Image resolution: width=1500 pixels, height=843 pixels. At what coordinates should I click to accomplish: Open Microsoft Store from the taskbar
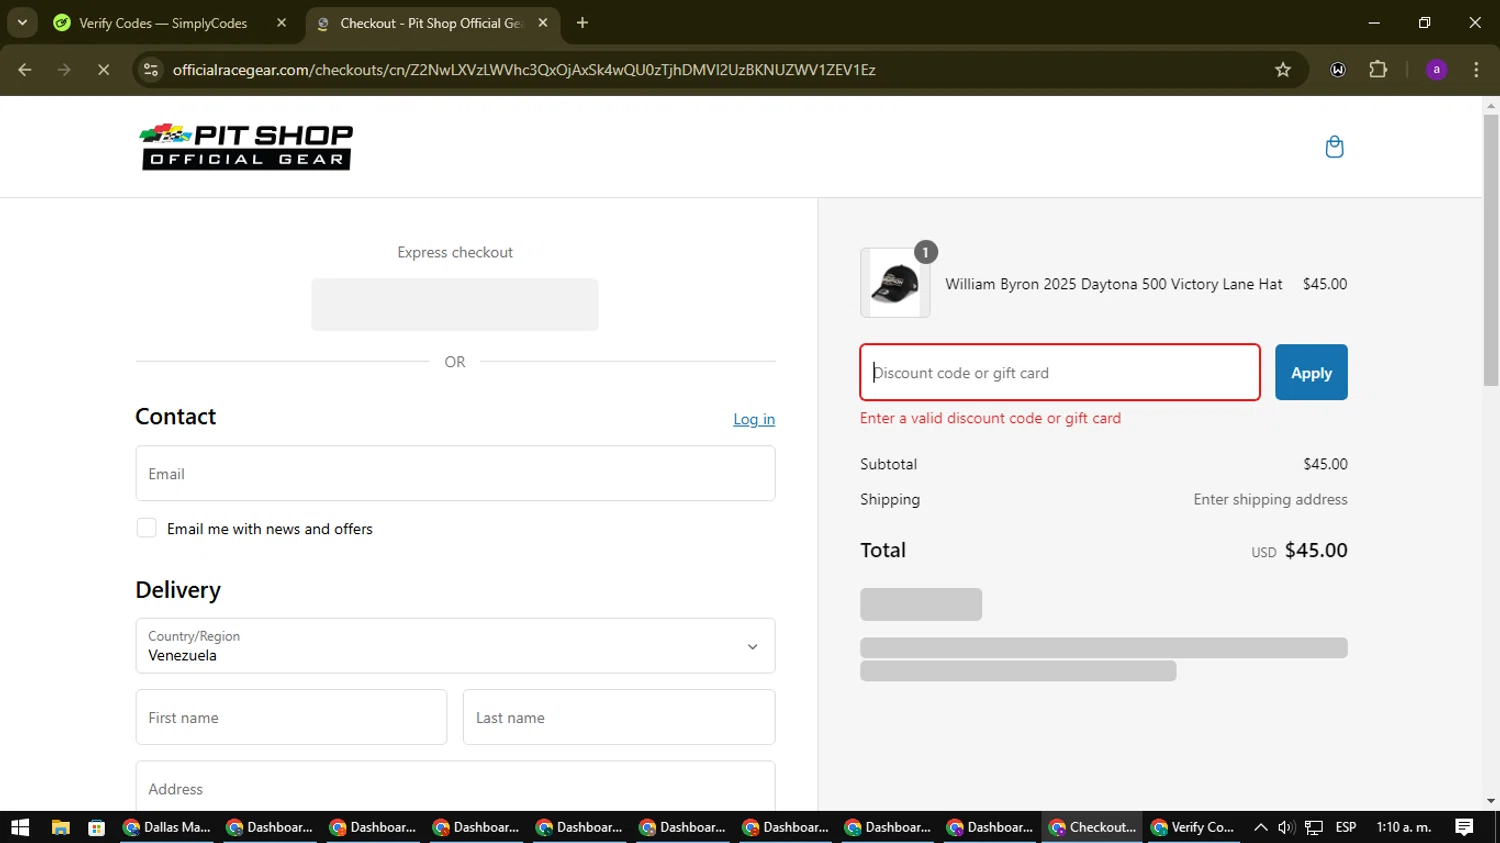(97, 827)
